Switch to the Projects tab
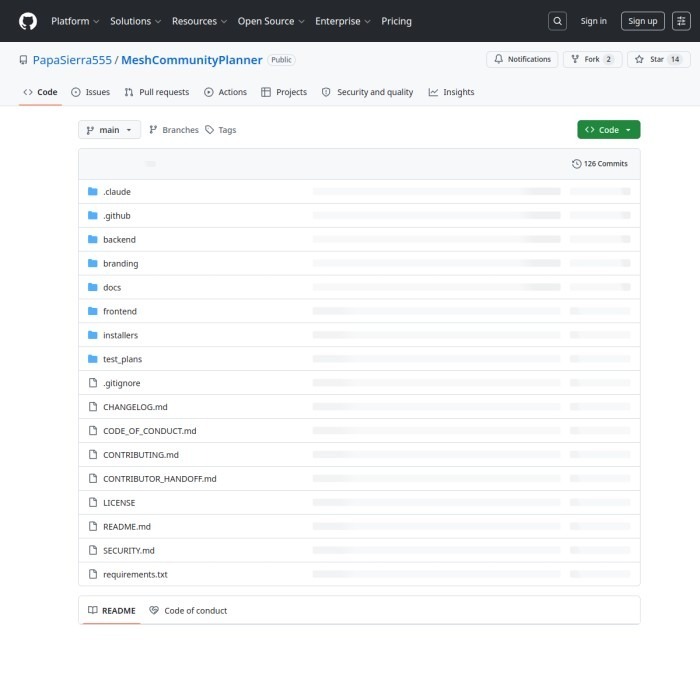This screenshot has width=700, height=700. point(284,92)
